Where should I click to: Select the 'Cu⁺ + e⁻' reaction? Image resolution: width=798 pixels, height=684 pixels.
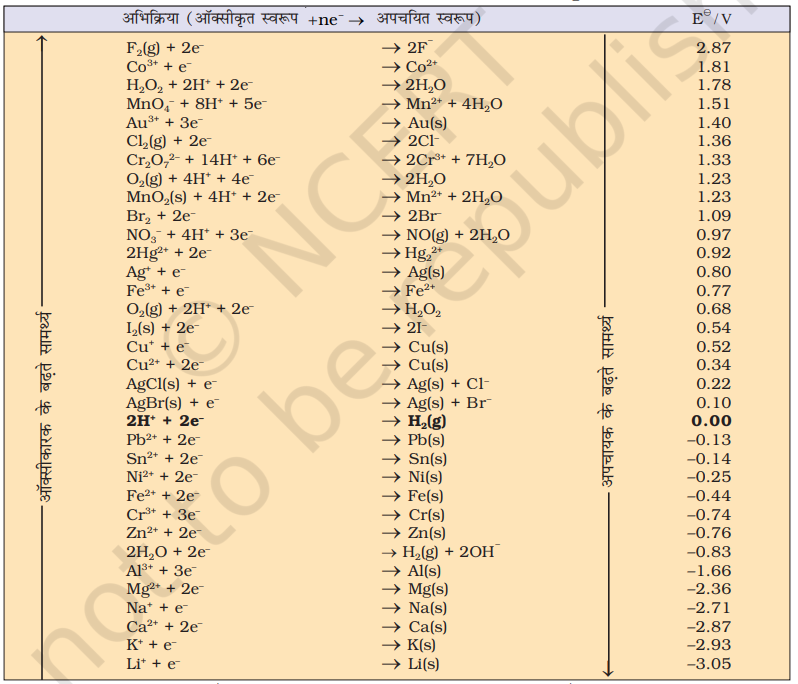158,347
